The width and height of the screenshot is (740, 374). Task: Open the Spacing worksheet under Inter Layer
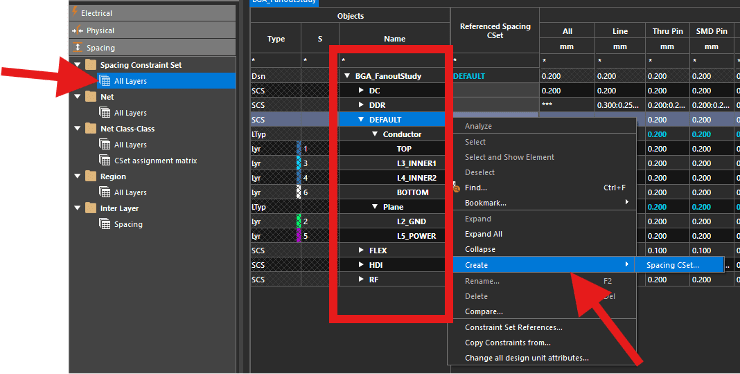(128, 224)
